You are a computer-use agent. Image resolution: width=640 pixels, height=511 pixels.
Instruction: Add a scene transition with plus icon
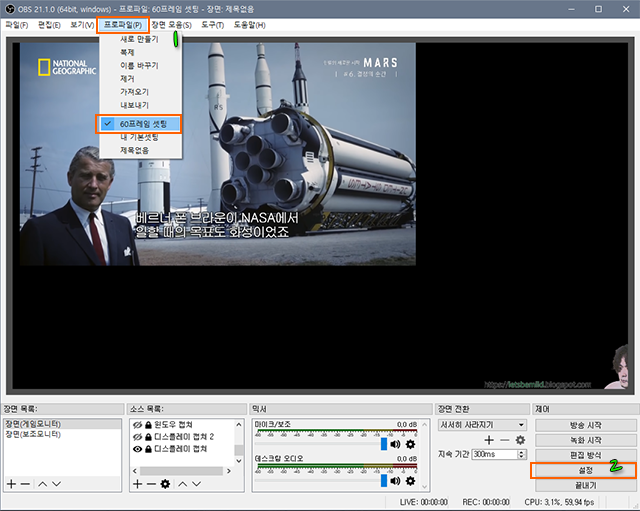tap(489, 440)
